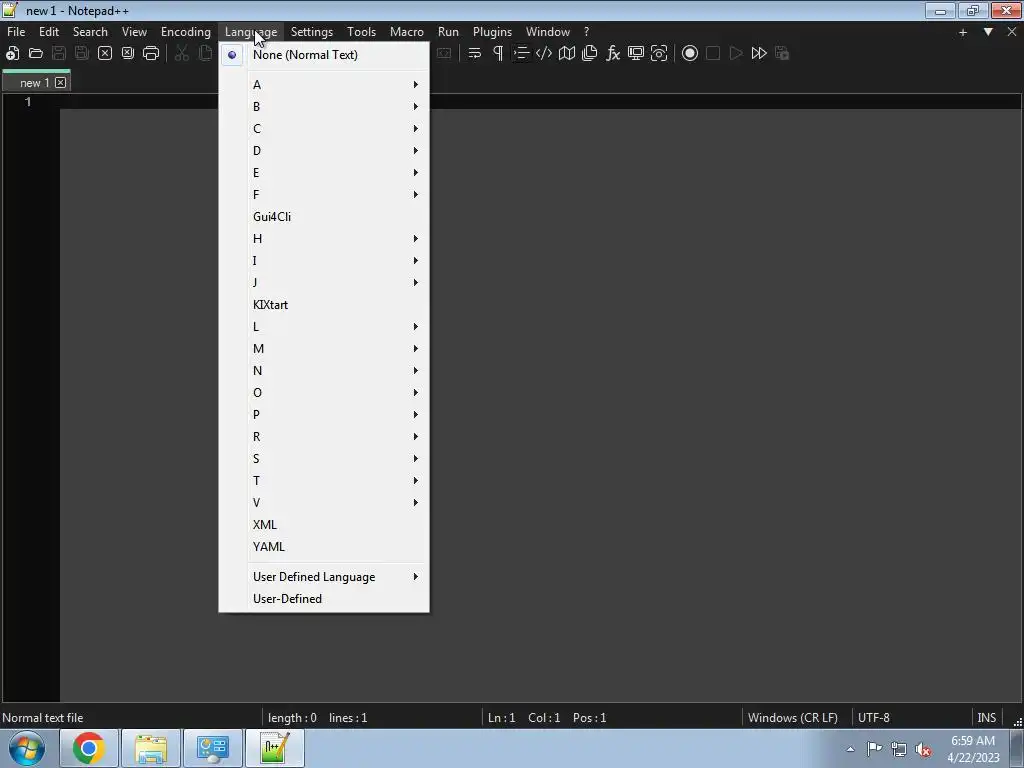Click the Playback macro play icon

pos(736,54)
